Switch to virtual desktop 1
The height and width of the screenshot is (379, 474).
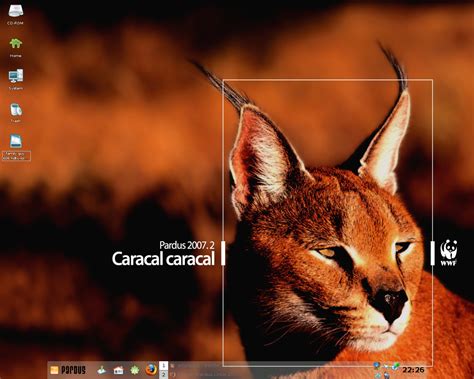163,366
